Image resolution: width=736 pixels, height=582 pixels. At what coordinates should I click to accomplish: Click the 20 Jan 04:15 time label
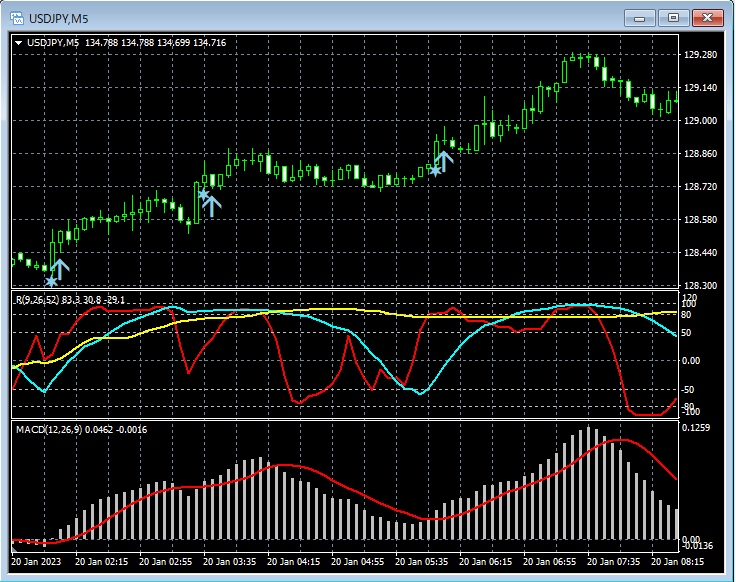pos(293,562)
